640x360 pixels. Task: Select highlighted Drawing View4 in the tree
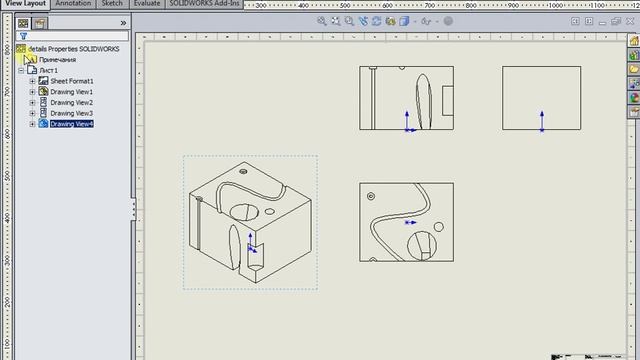point(72,124)
